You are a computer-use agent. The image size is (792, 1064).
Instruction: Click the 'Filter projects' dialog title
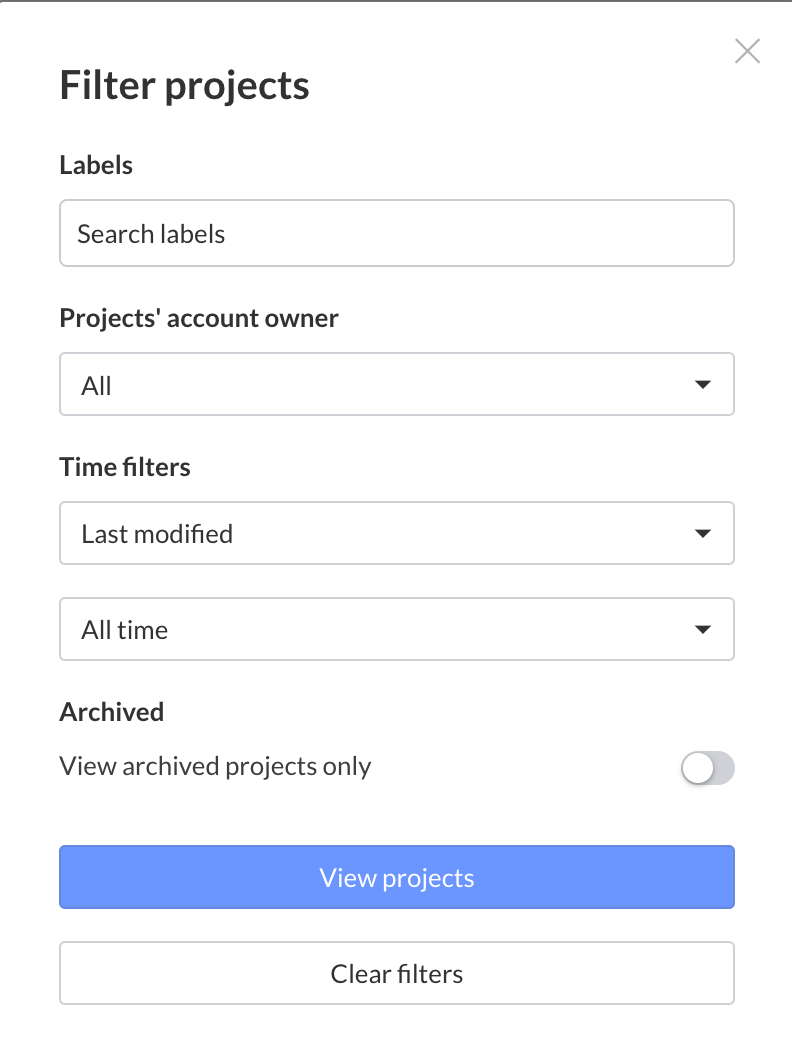184,85
